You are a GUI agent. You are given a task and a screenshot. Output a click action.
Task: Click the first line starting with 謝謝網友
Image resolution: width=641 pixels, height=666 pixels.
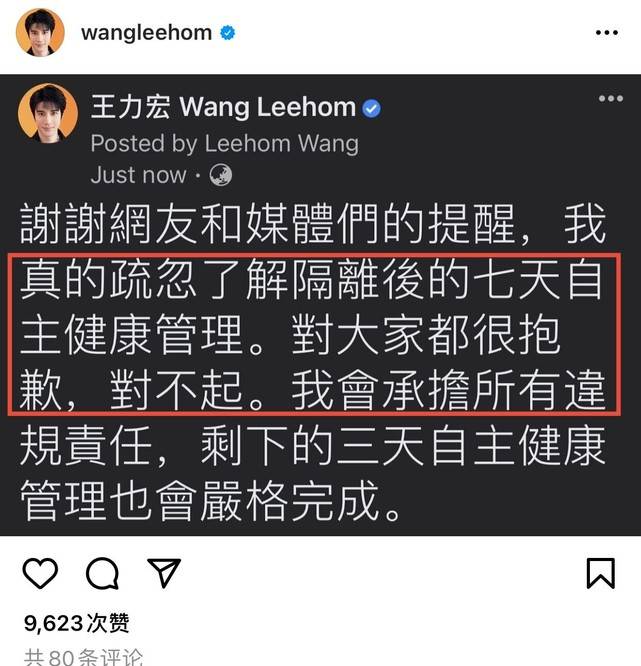[313, 224]
